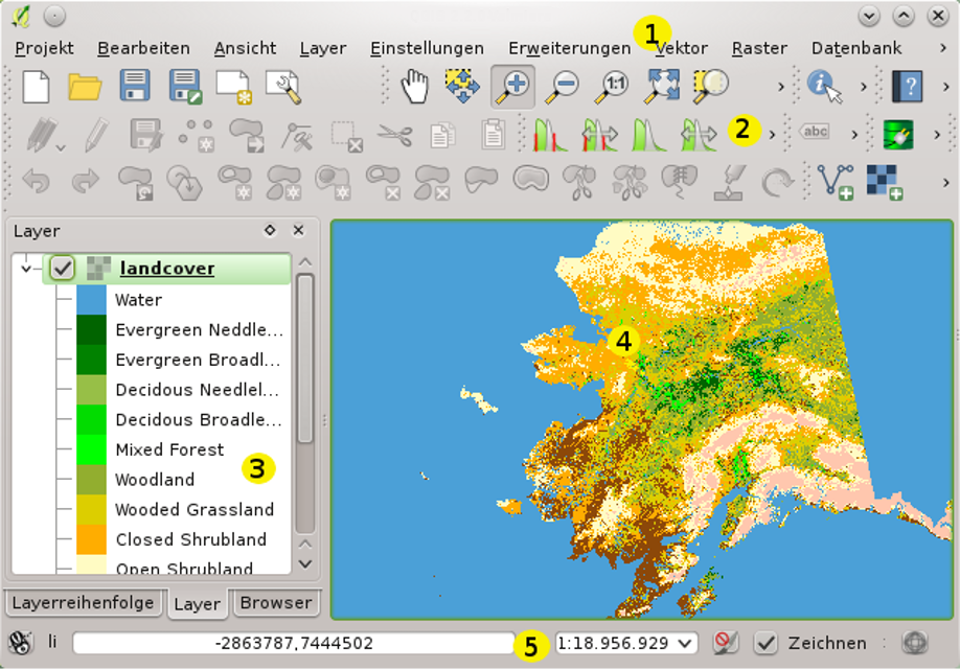Close the Layer panel
The height and width of the screenshot is (669, 960).
pyautogui.click(x=298, y=230)
